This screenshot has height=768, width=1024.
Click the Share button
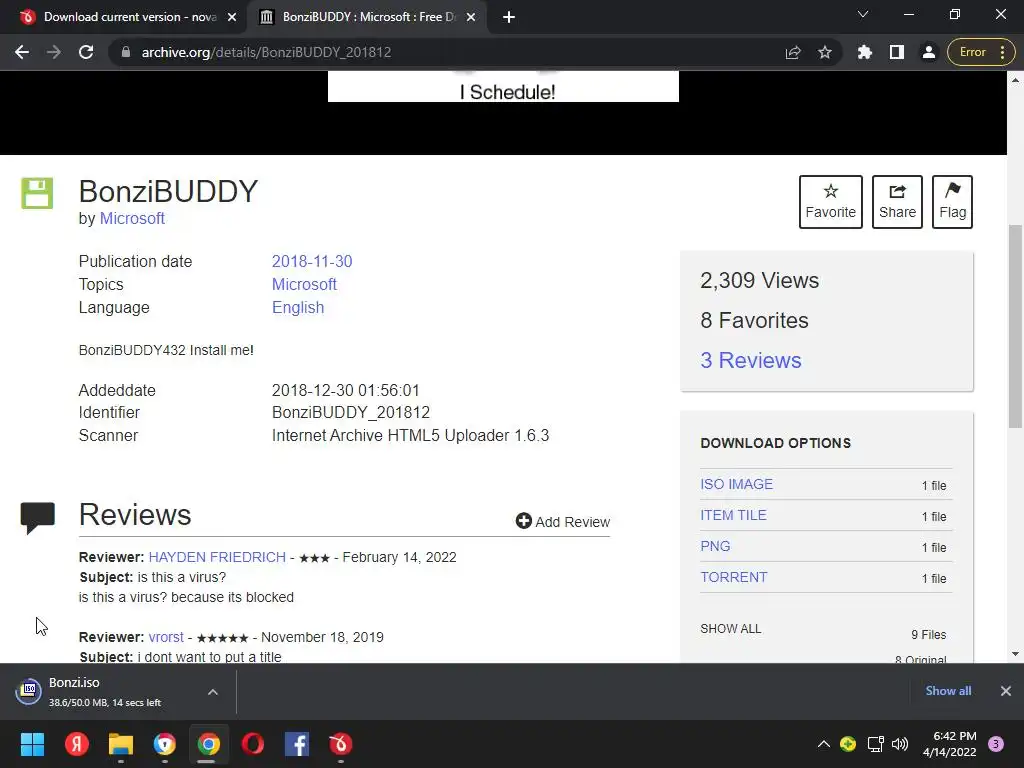[897, 202]
